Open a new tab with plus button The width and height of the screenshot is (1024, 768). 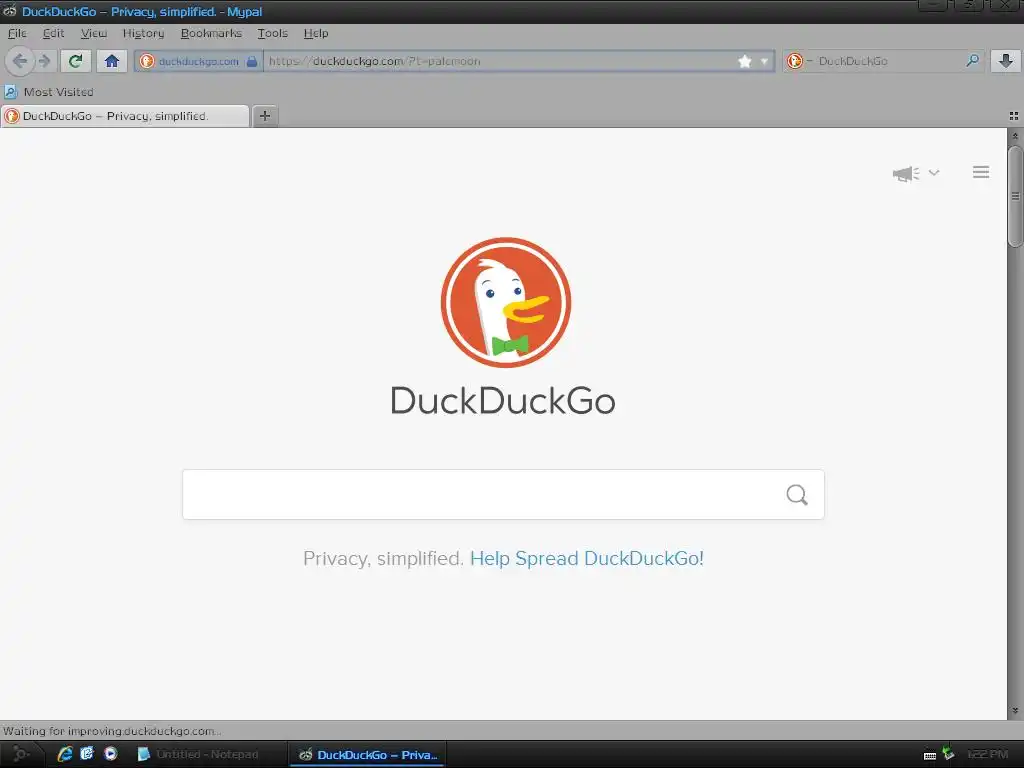click(264, 116)
